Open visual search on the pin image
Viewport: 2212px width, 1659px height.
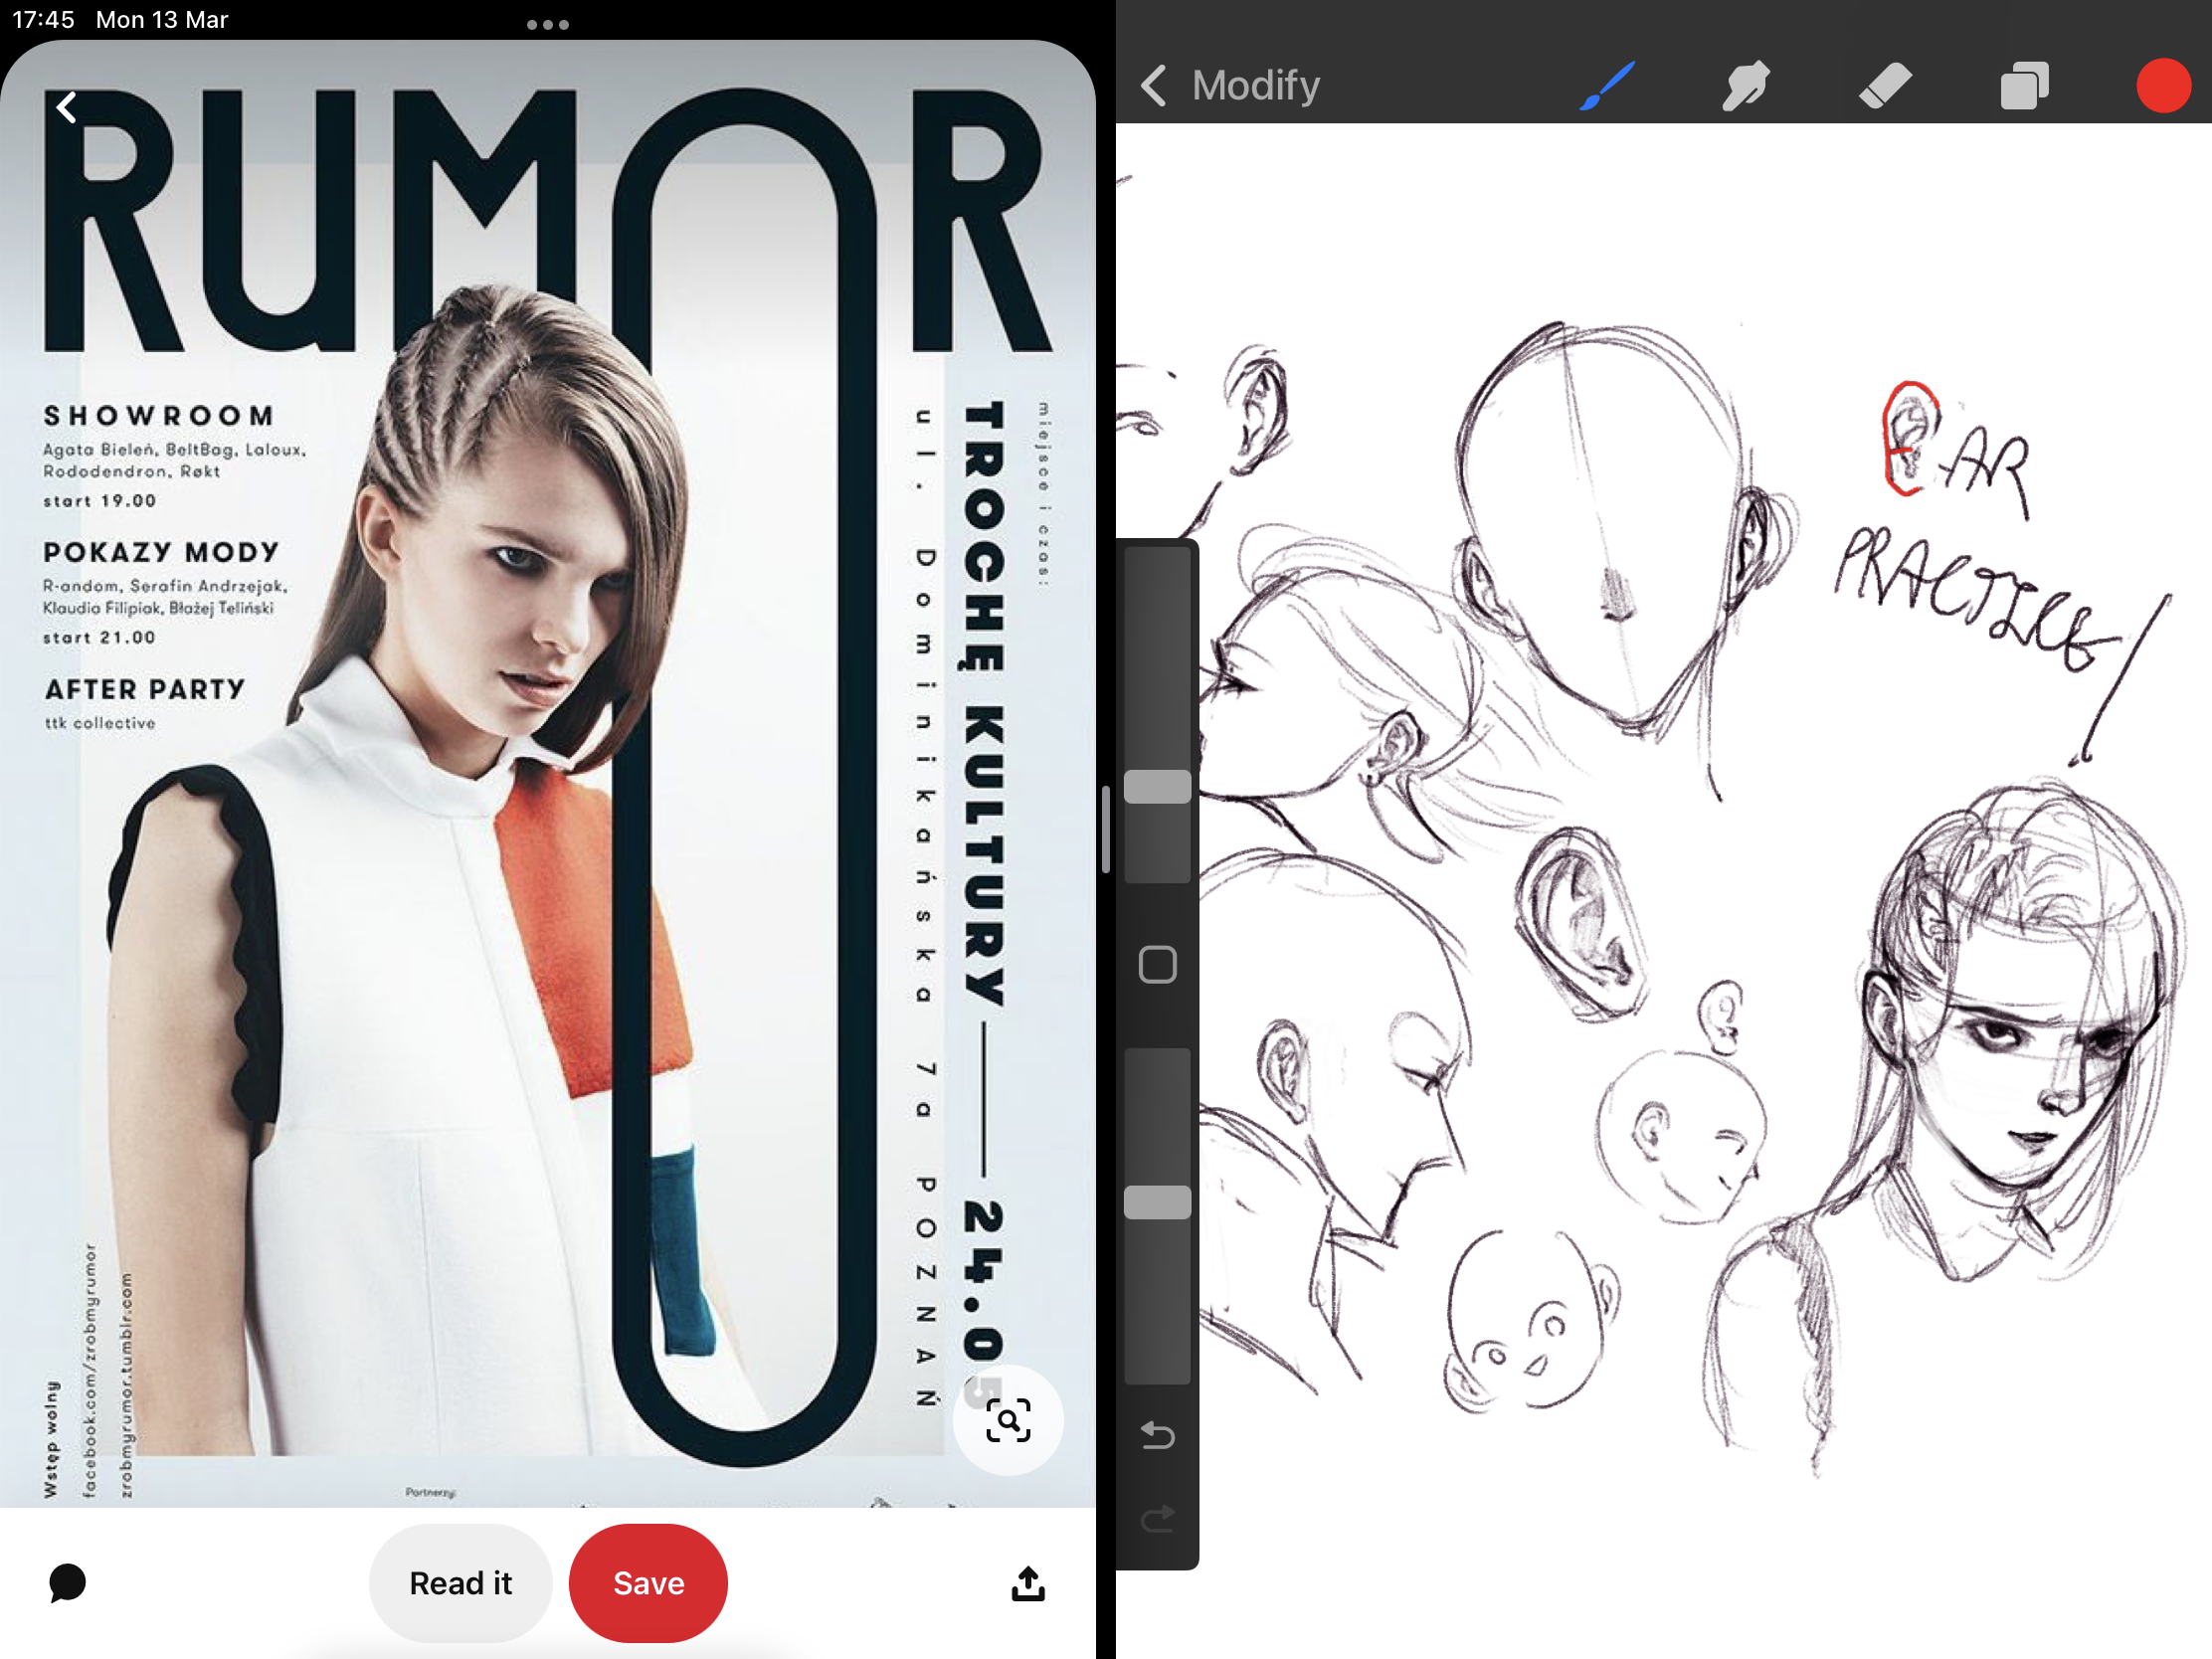coord(1007,1420)
